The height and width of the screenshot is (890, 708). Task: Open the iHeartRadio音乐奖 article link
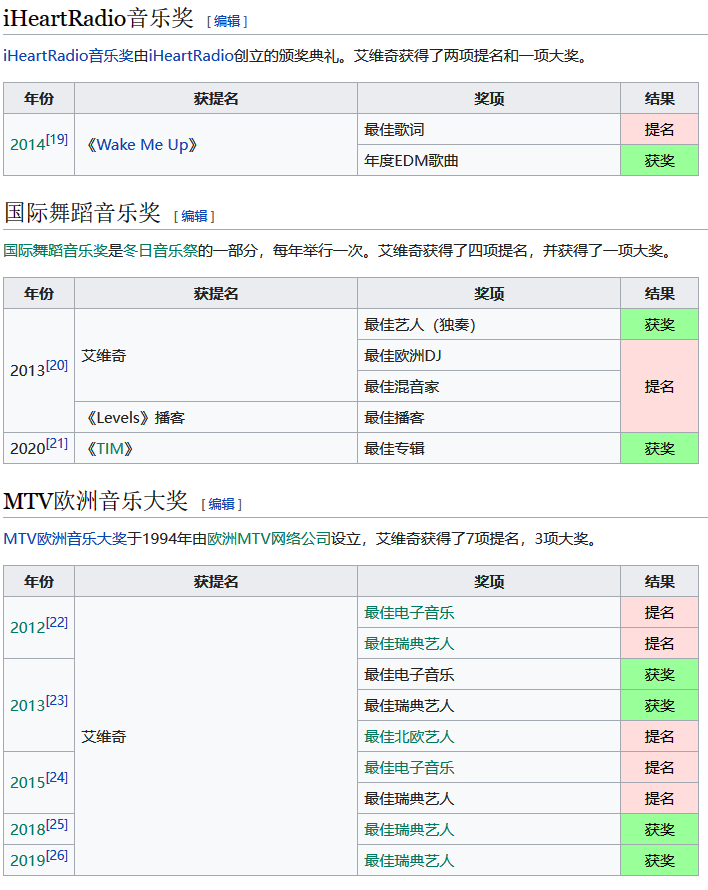[68, 56]
